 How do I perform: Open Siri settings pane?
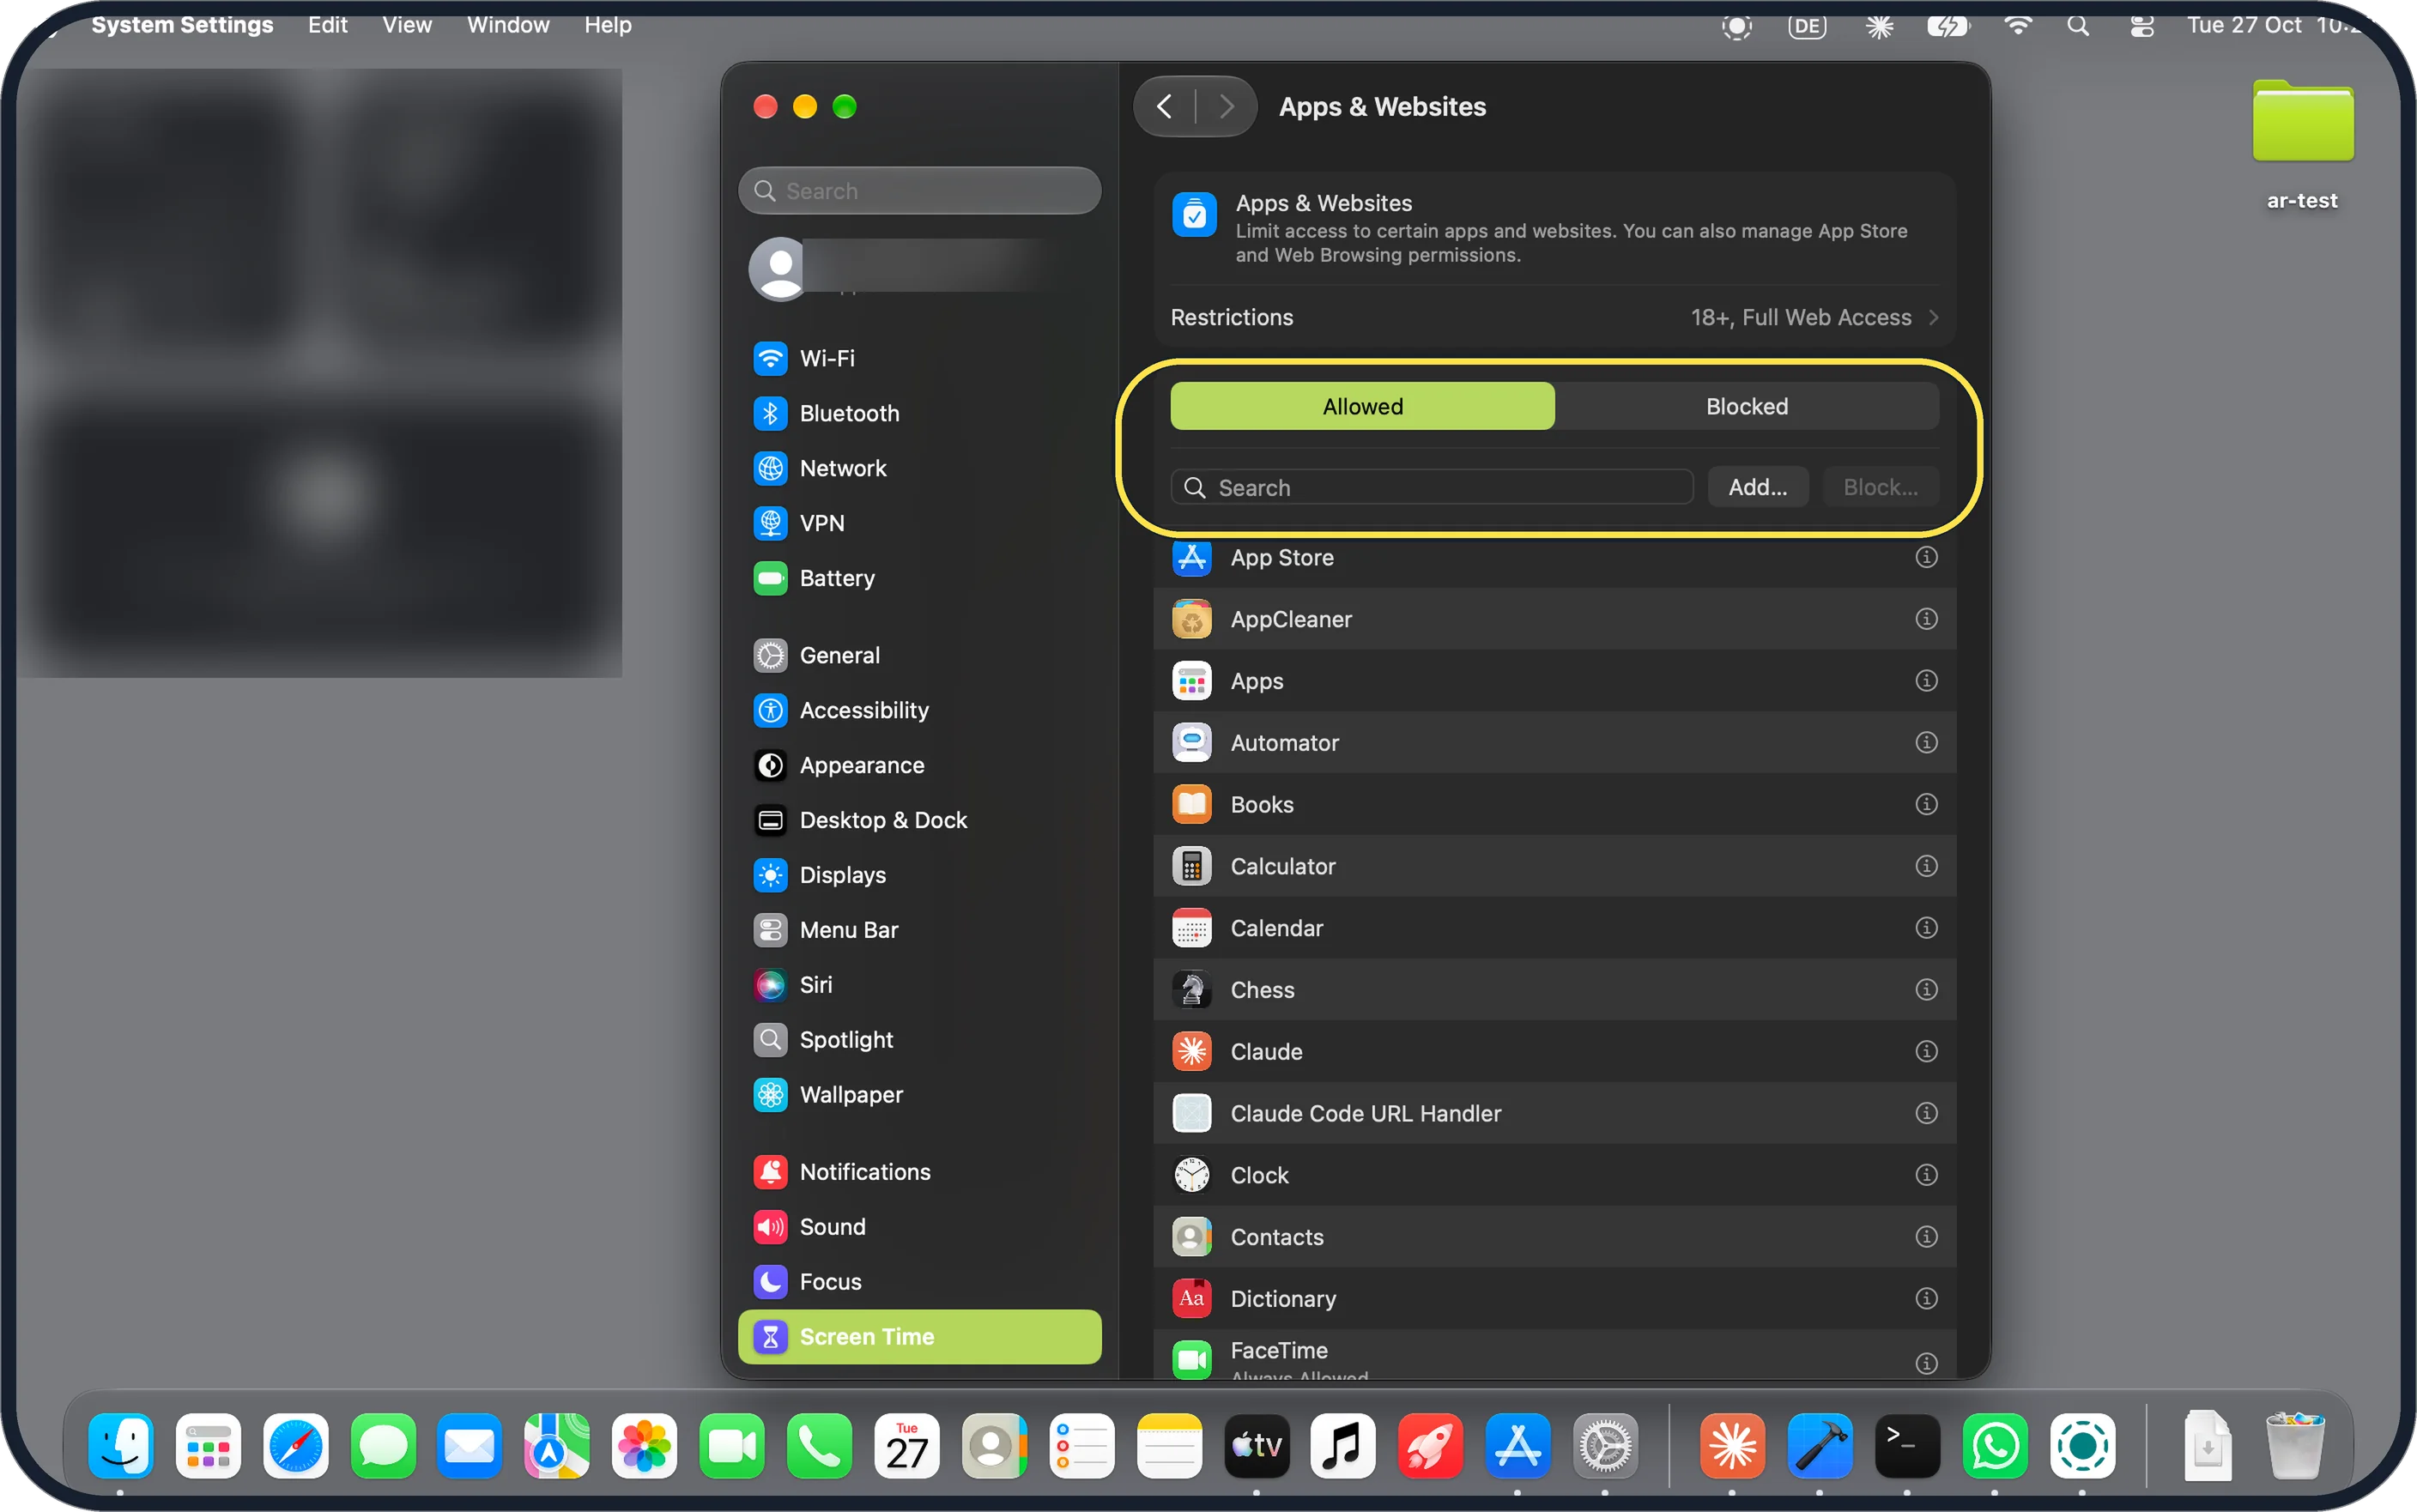click(x=919, y=985)
